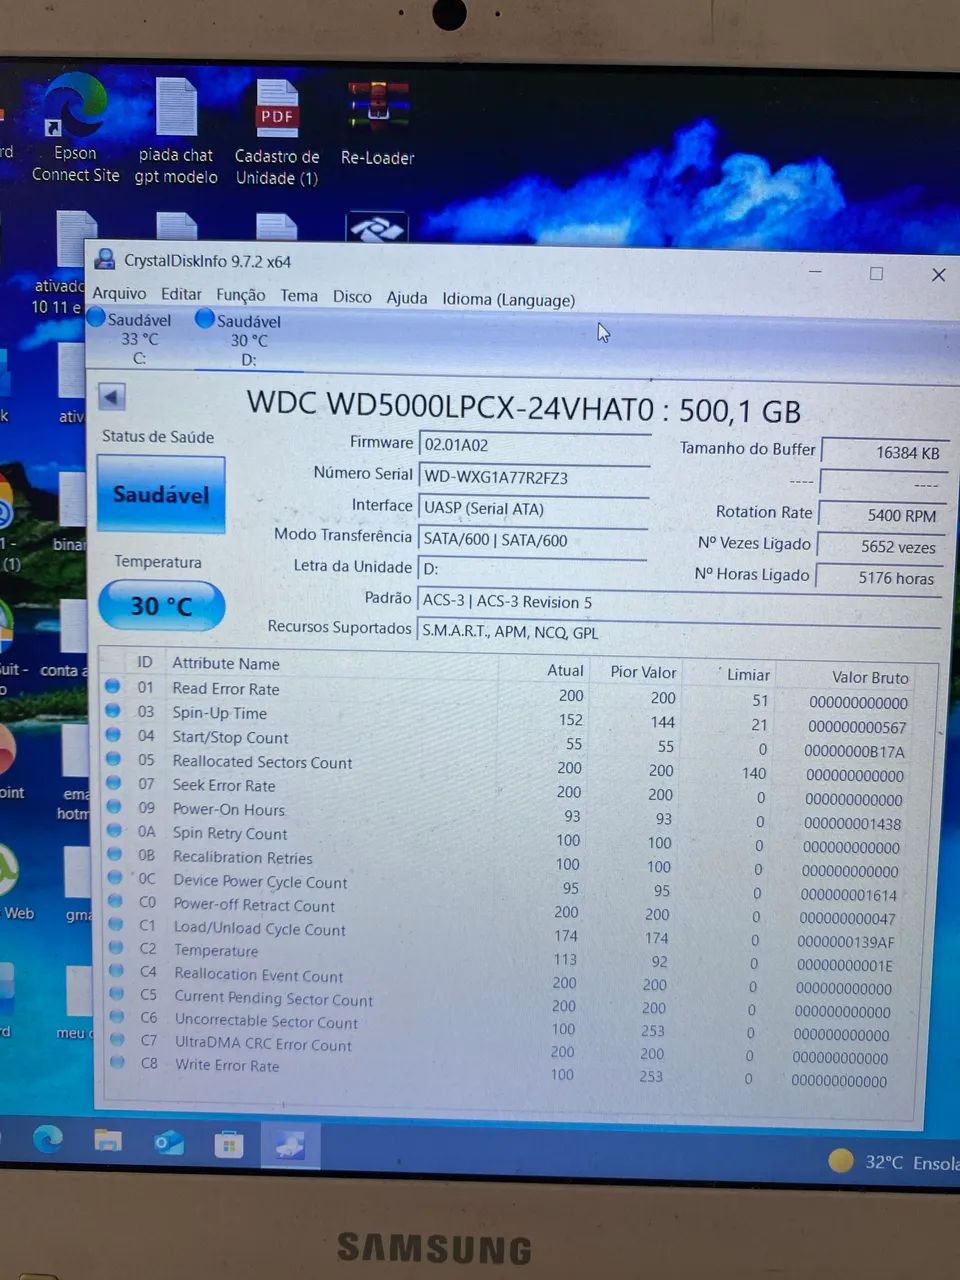This screenshot has height=1280, width=960.
Task: Click the Saudável health status button
Action: tap(161, 494)
